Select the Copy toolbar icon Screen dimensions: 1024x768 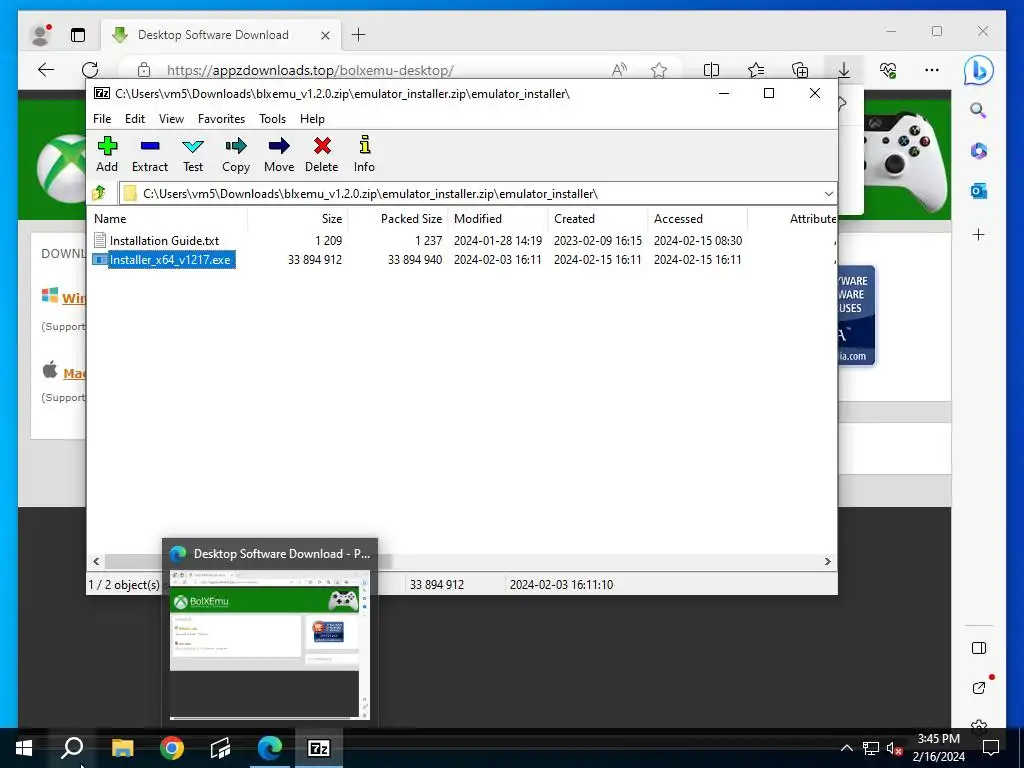pos(236,154)
